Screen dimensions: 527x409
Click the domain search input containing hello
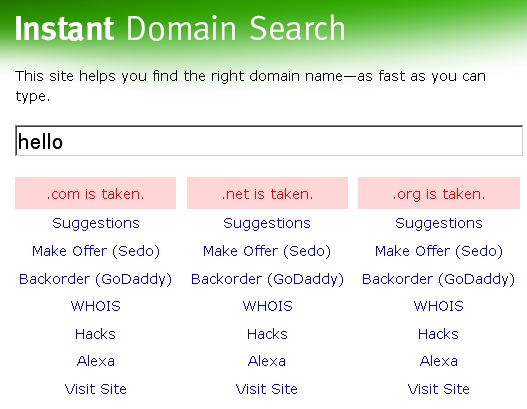[x=269, y=141]
